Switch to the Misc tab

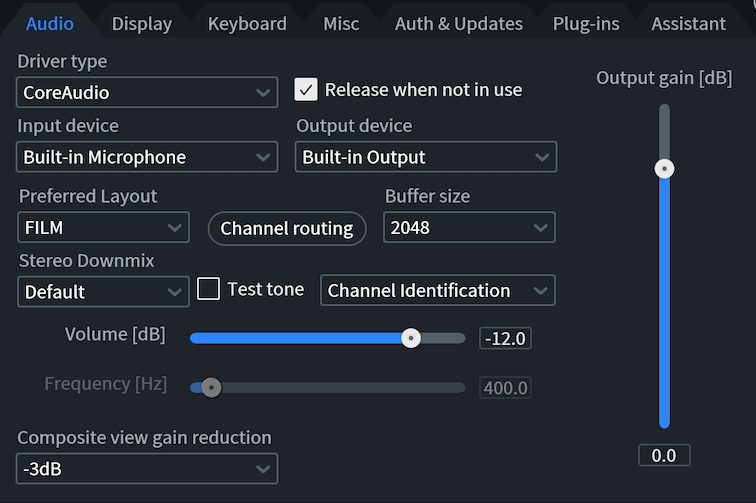[341, 24]
